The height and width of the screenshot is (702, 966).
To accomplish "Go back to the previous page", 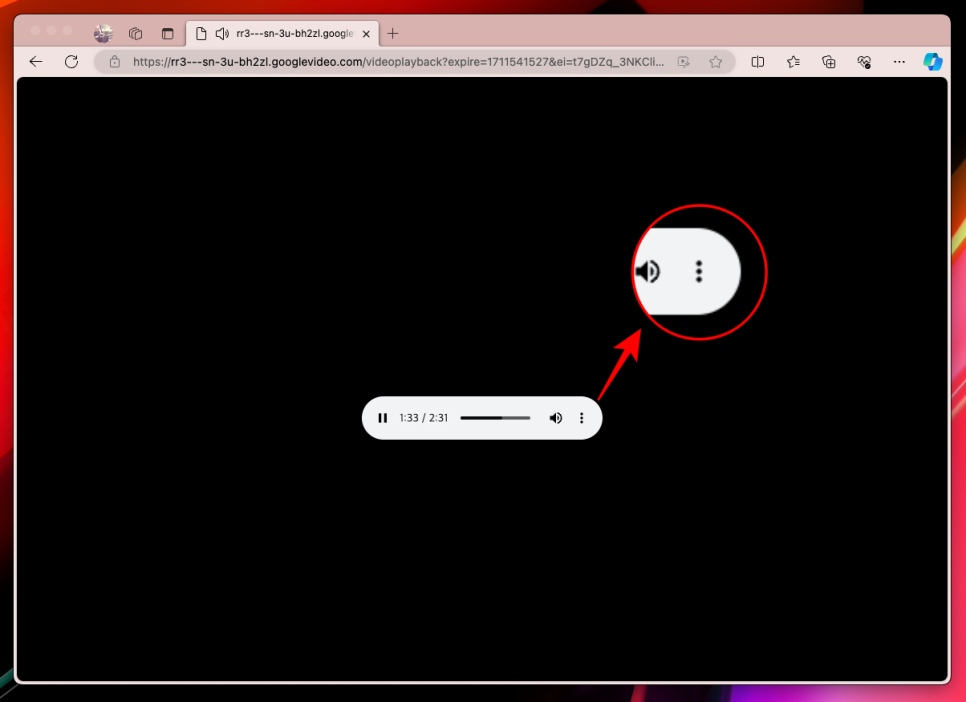I will click(x=36, y=62).
